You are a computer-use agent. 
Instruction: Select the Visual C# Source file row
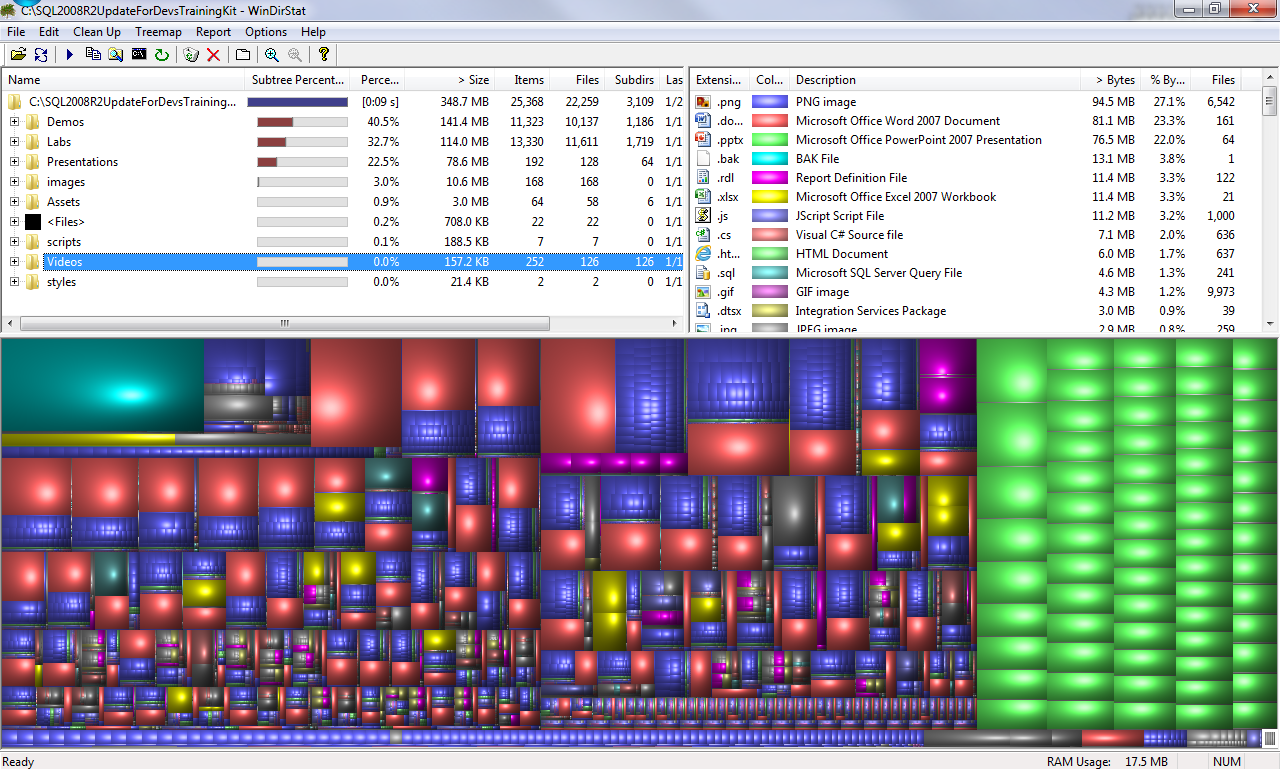click(x=976, y=235)
